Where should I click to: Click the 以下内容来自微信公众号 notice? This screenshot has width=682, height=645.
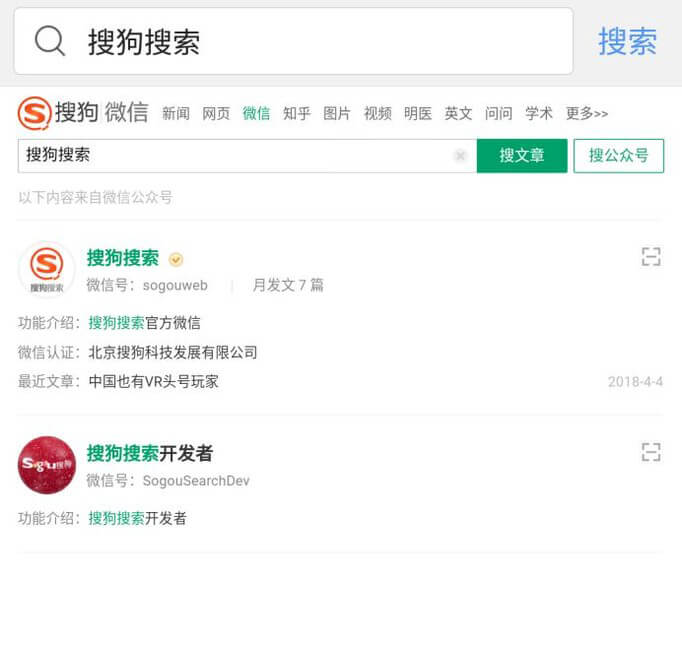coord(96,197)
